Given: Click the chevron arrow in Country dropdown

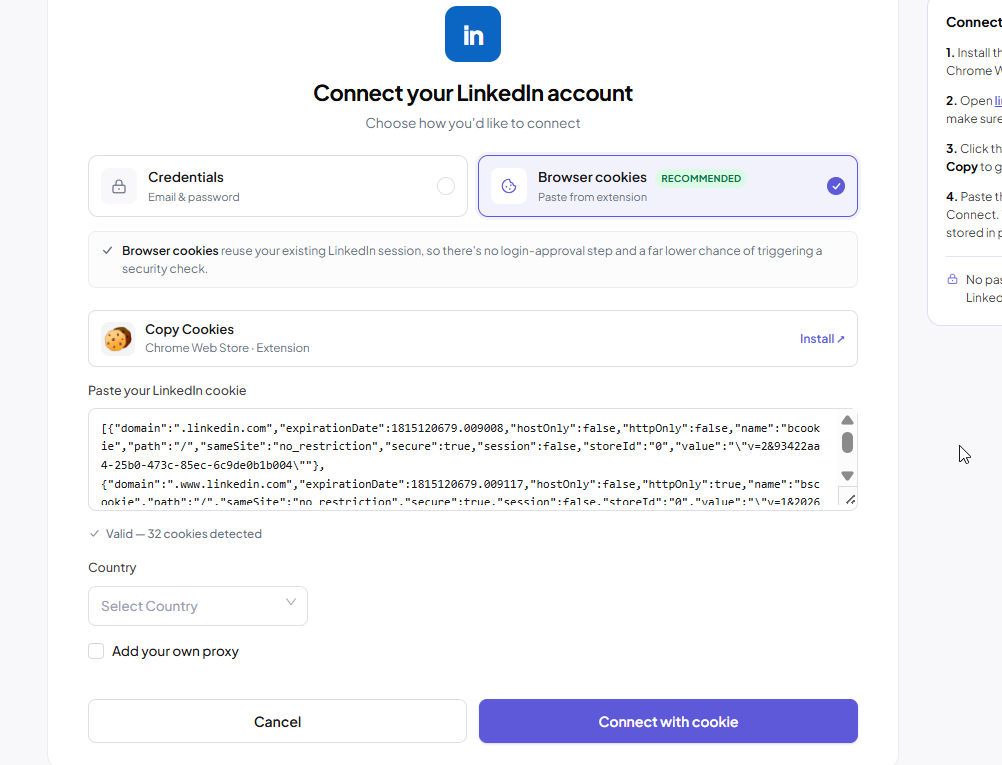Looking at the screenshot, I should (291, 602).
